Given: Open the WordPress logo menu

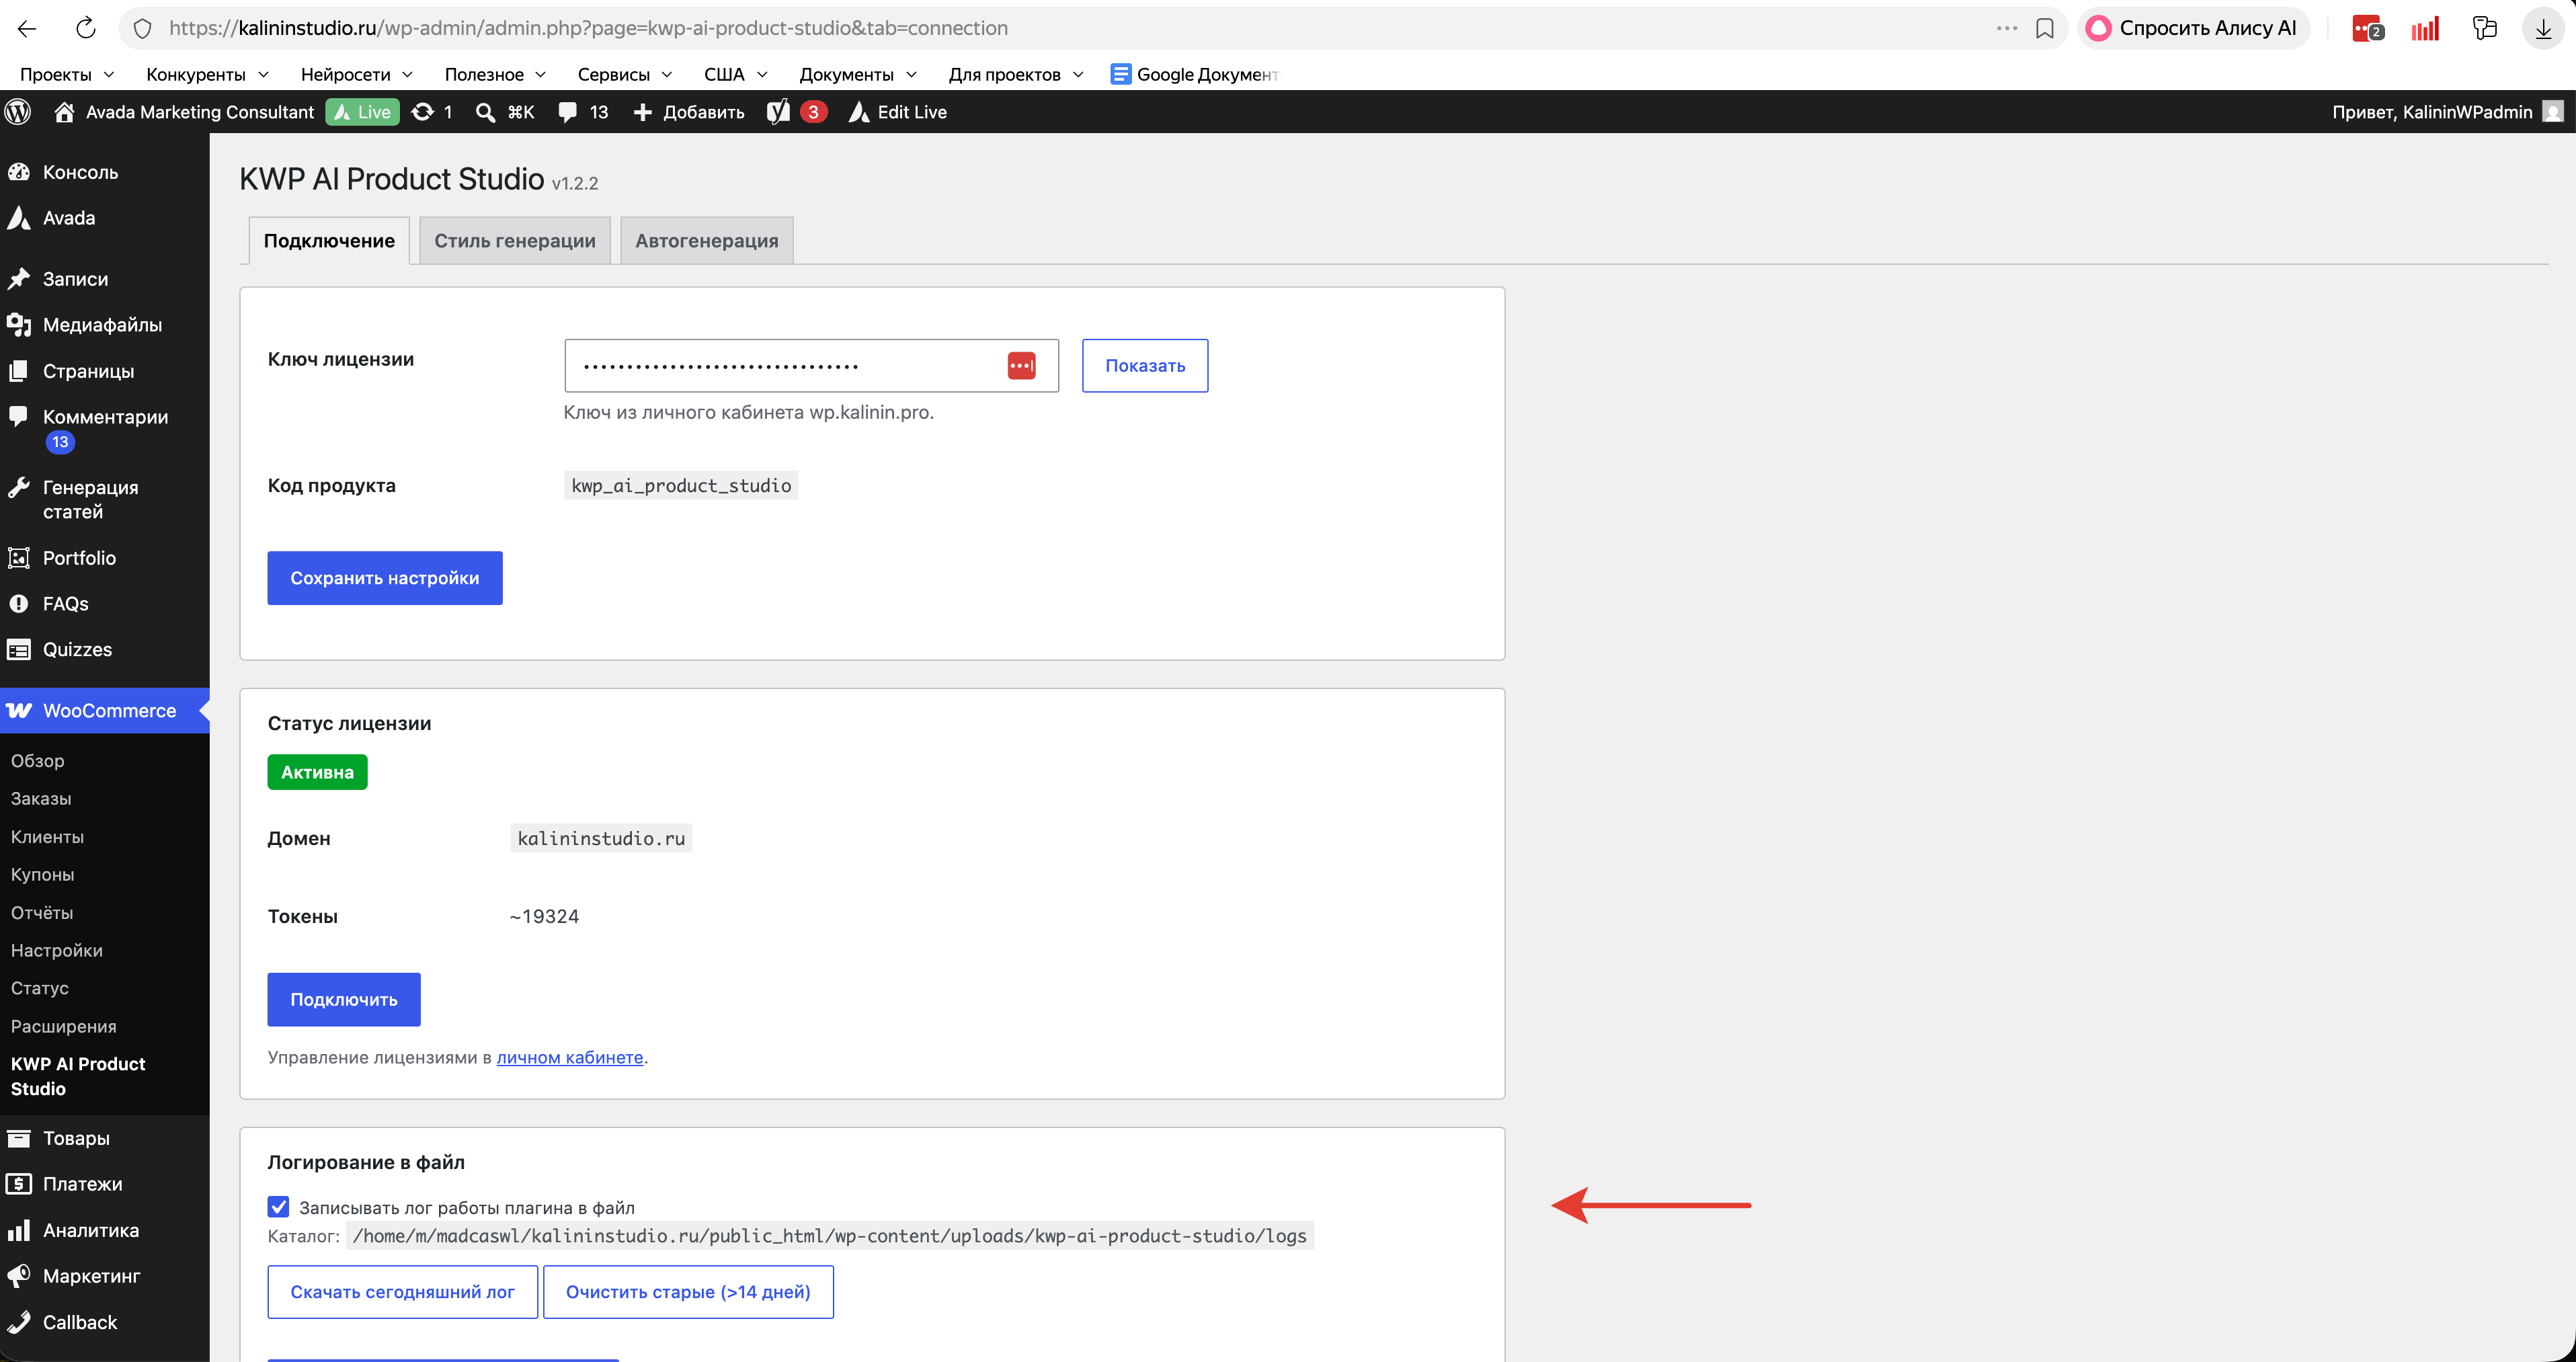Looking at the screenshot, I should point(18,112).
